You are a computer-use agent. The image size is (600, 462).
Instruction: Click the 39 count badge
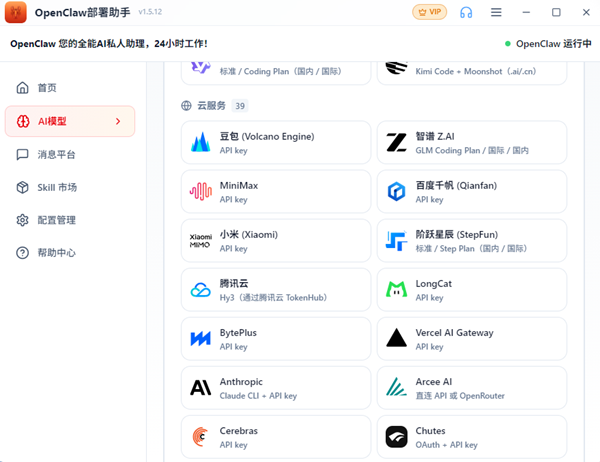tap(240, 106)
